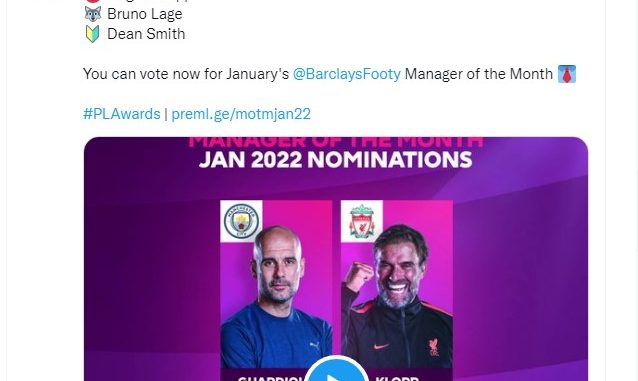The image size is (638, 381).
Task: Click the wolf emoji beside Bruno Lage
Action: pyautogui.click(x=92, y=14)
